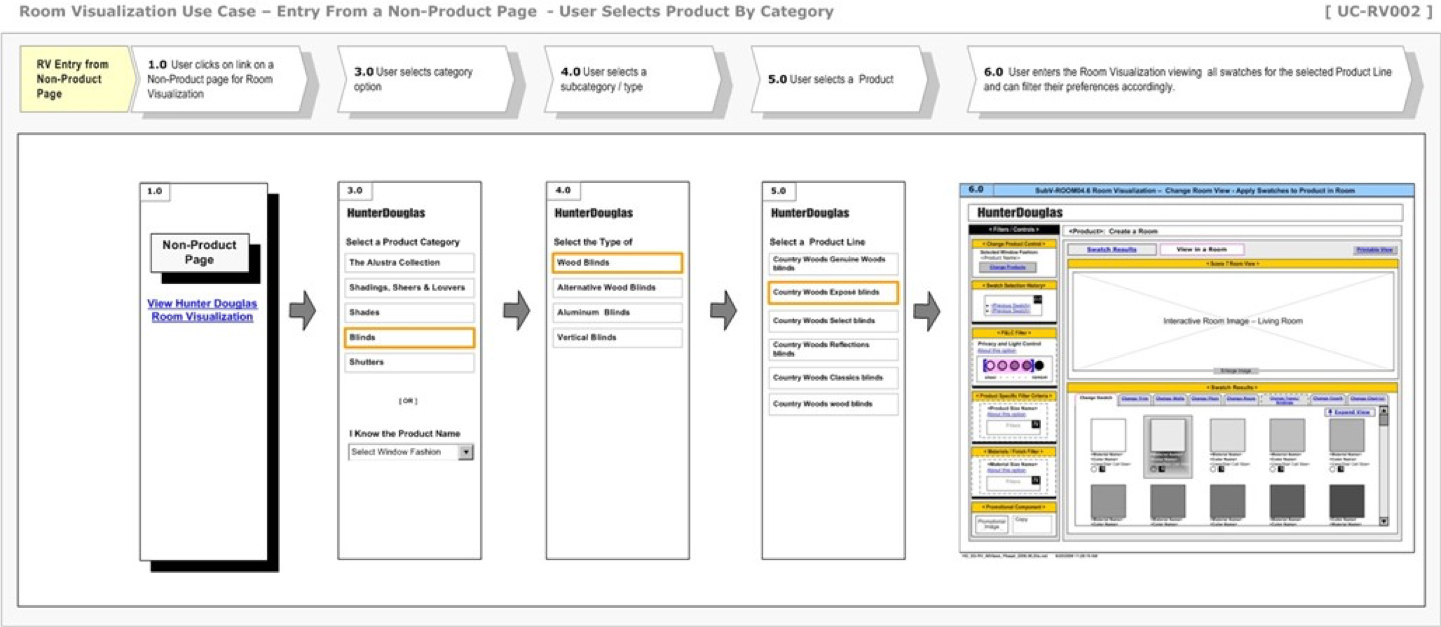
Task: Choose the Wood Blinds type
Action: [617, 263]
